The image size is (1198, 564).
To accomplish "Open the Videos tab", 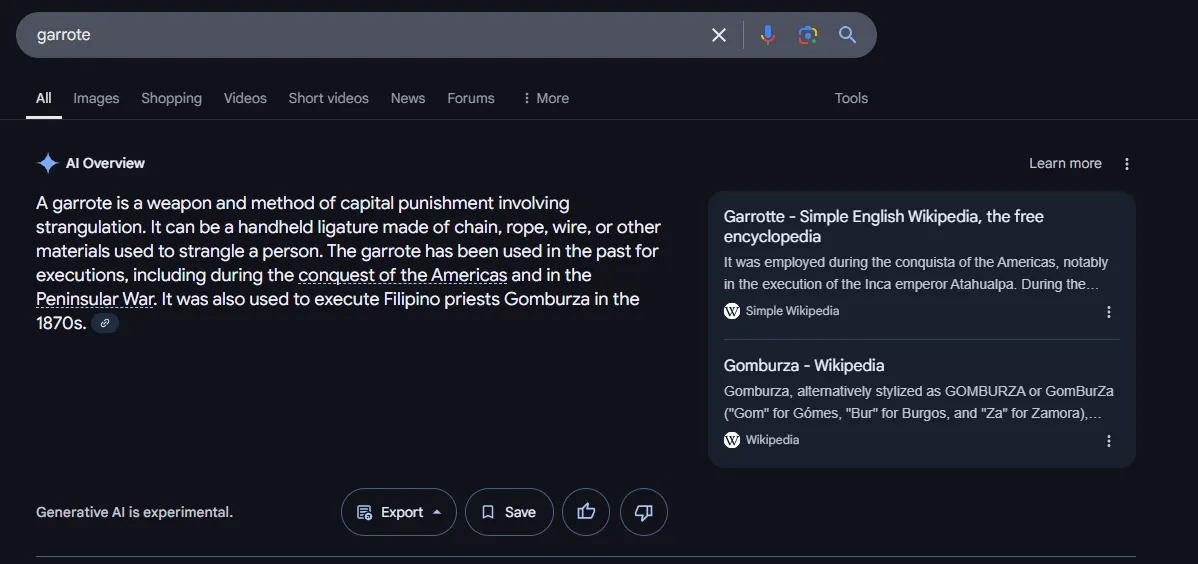I will coord(245,98).
